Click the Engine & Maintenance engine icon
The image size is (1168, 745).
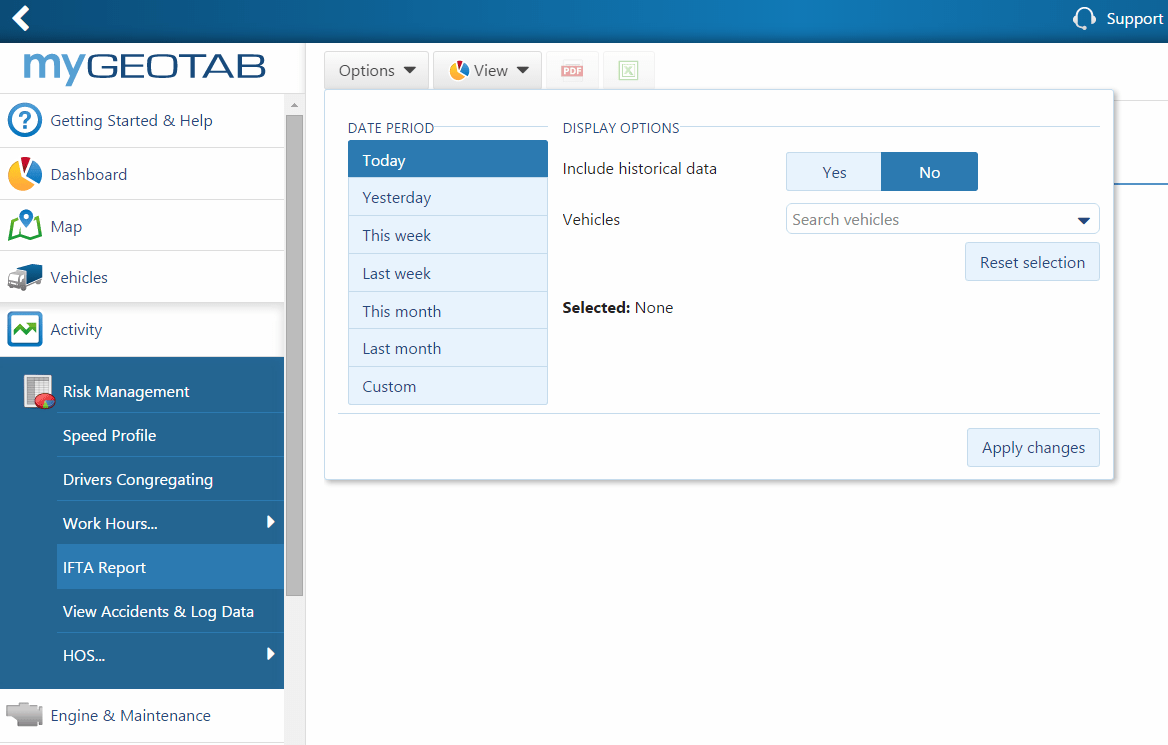[x=25, y=714]
